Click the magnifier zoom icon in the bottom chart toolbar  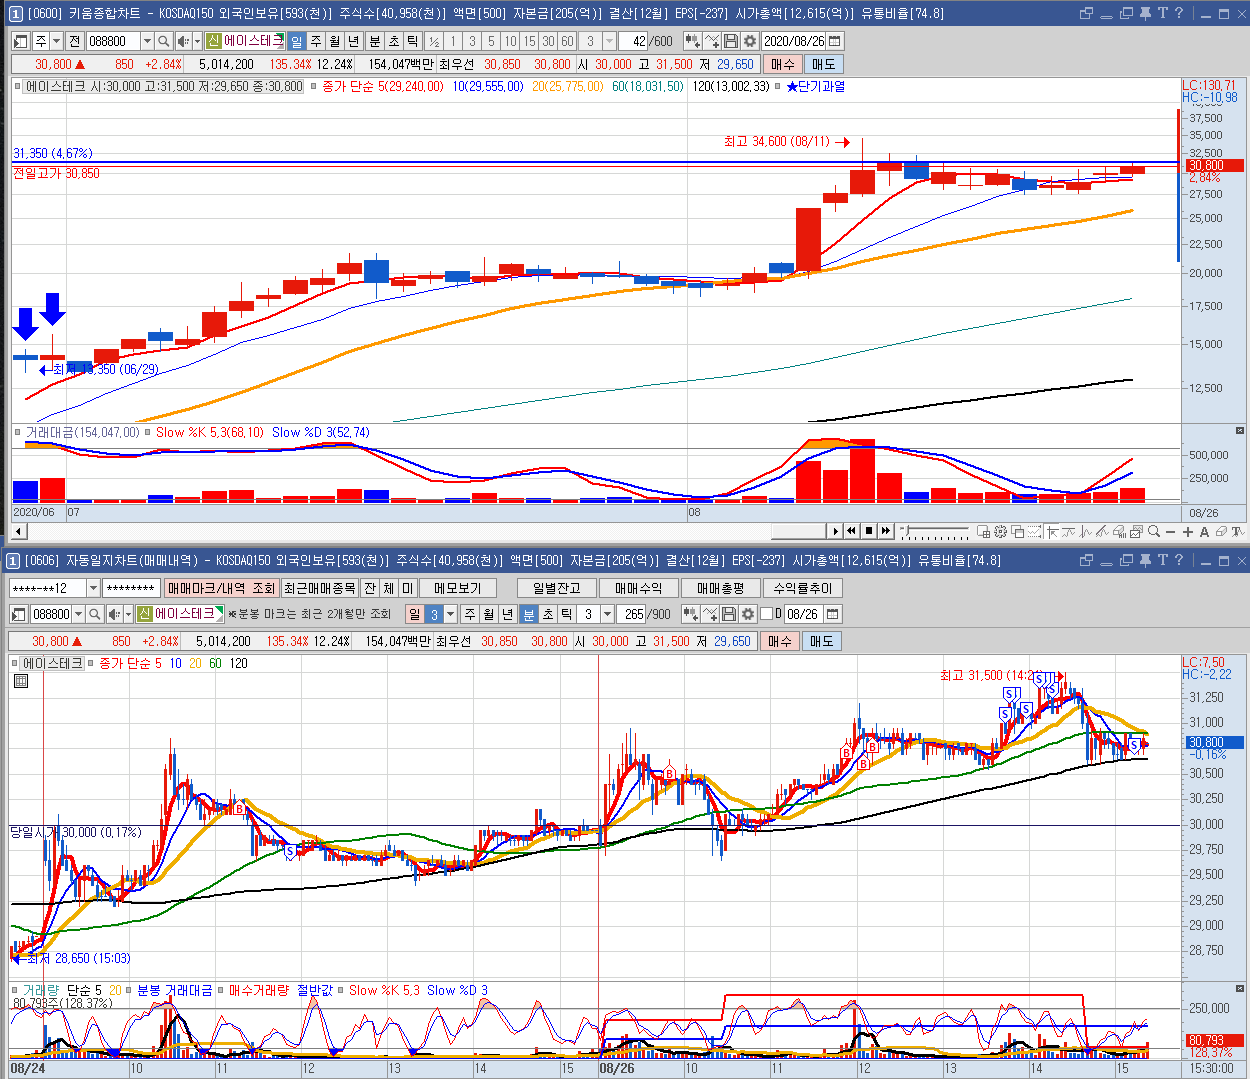pos(1154,531)
